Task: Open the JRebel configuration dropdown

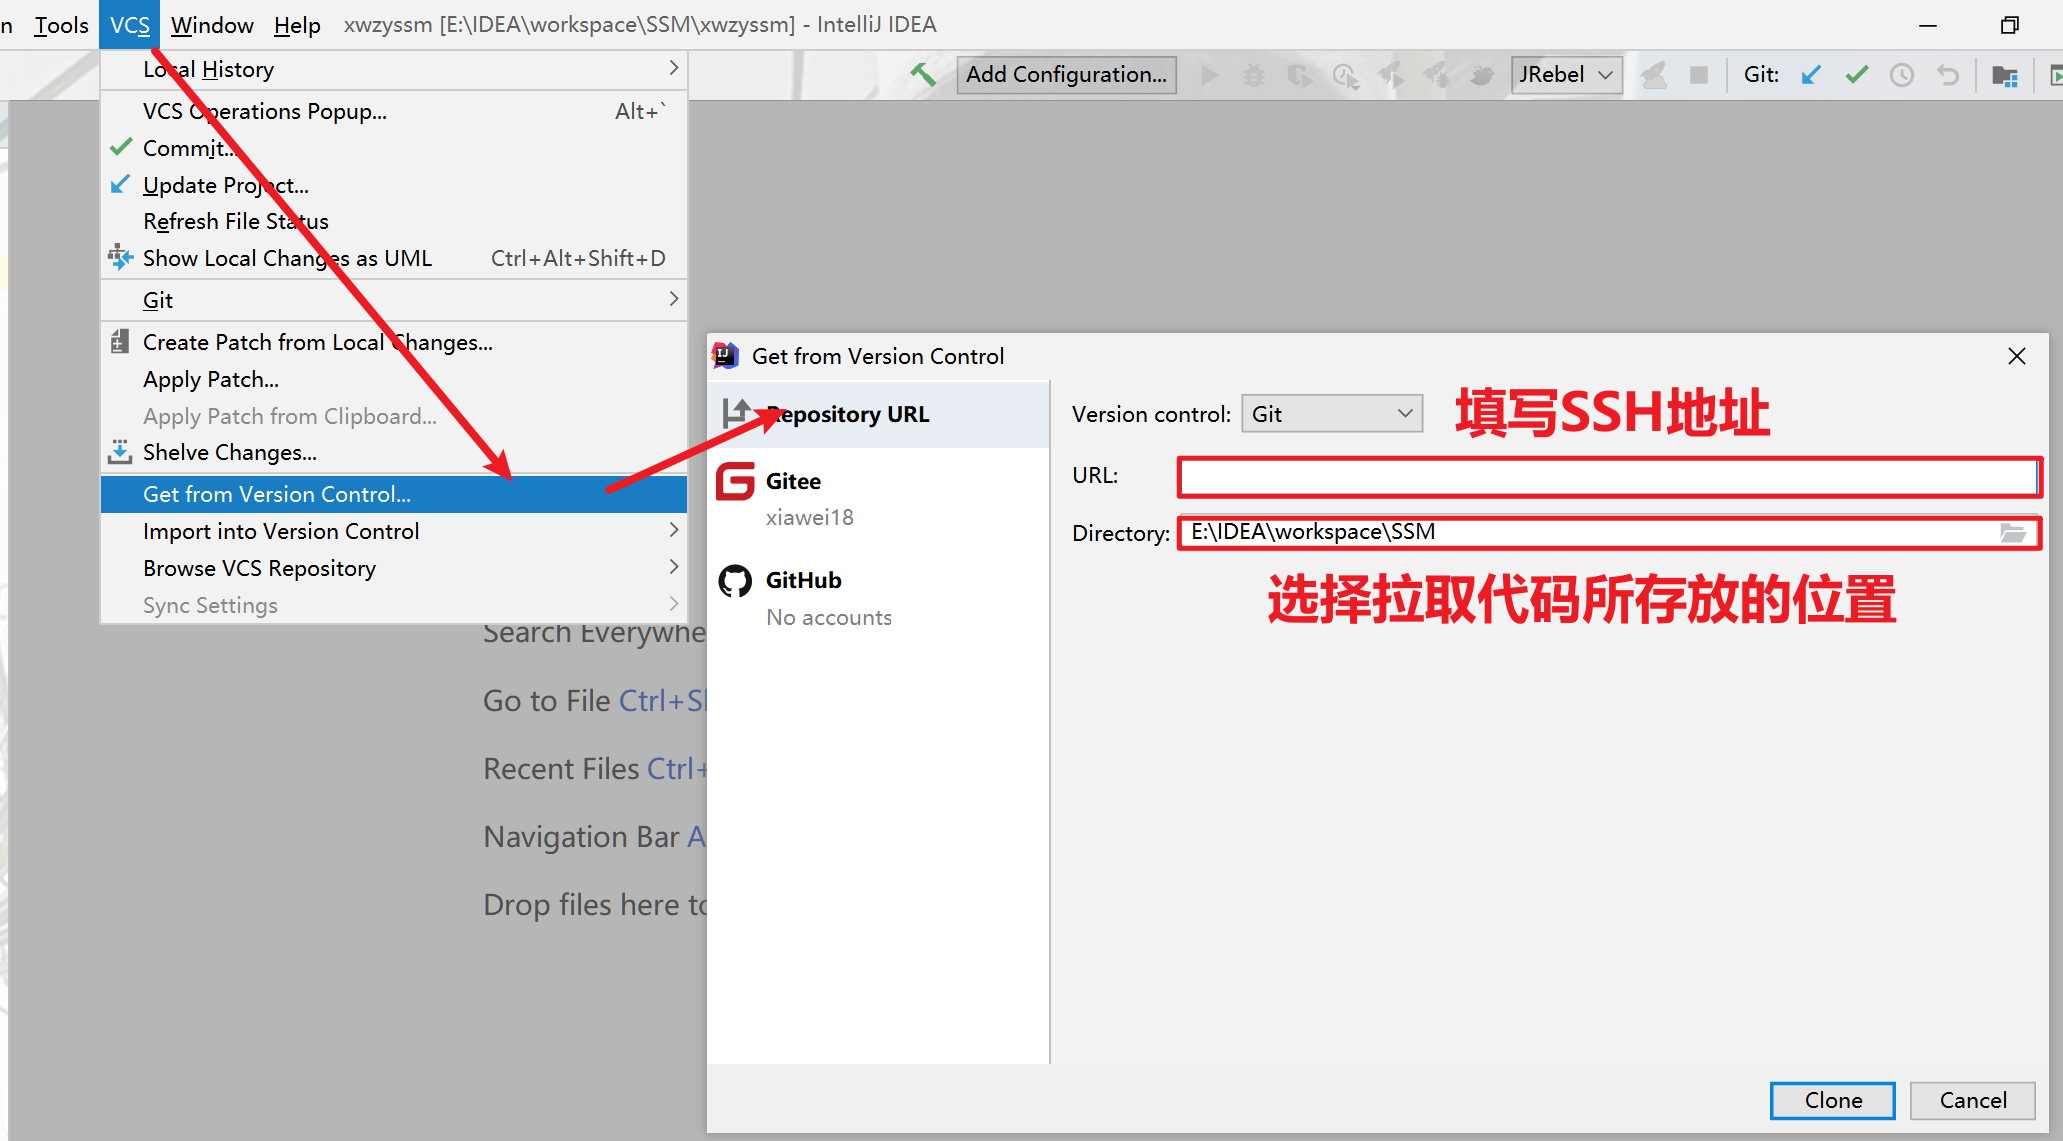Action: point(1566,75)
